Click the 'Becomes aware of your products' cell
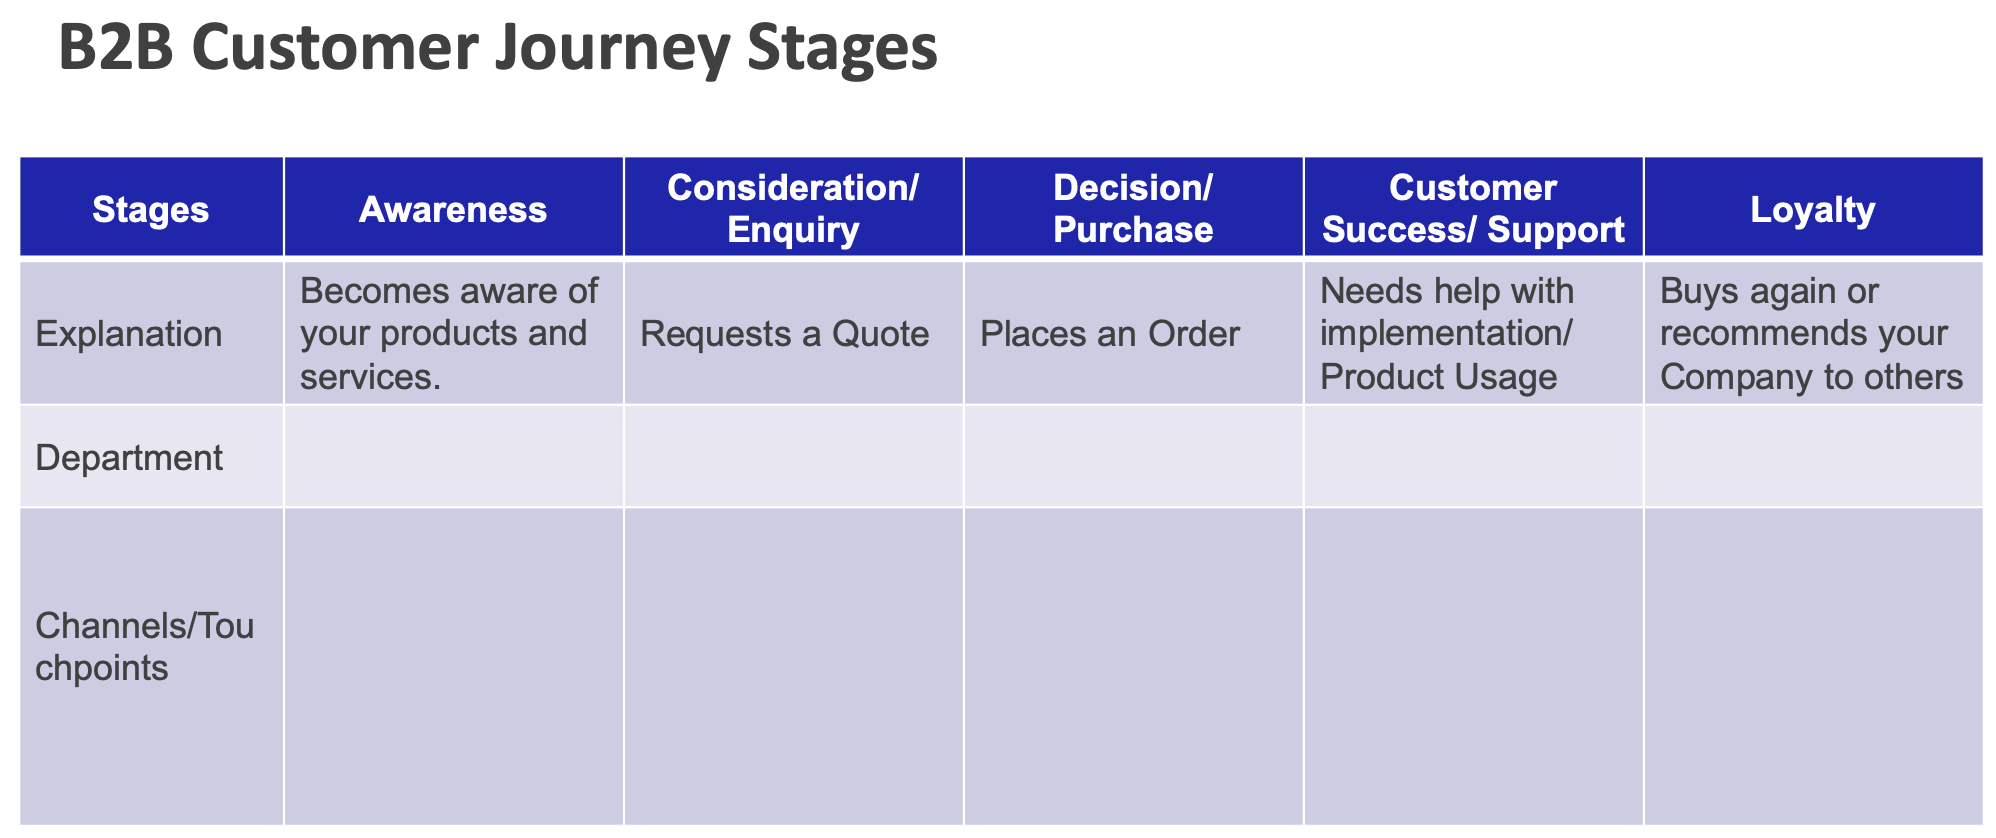1996x838 pixels. 449,333
